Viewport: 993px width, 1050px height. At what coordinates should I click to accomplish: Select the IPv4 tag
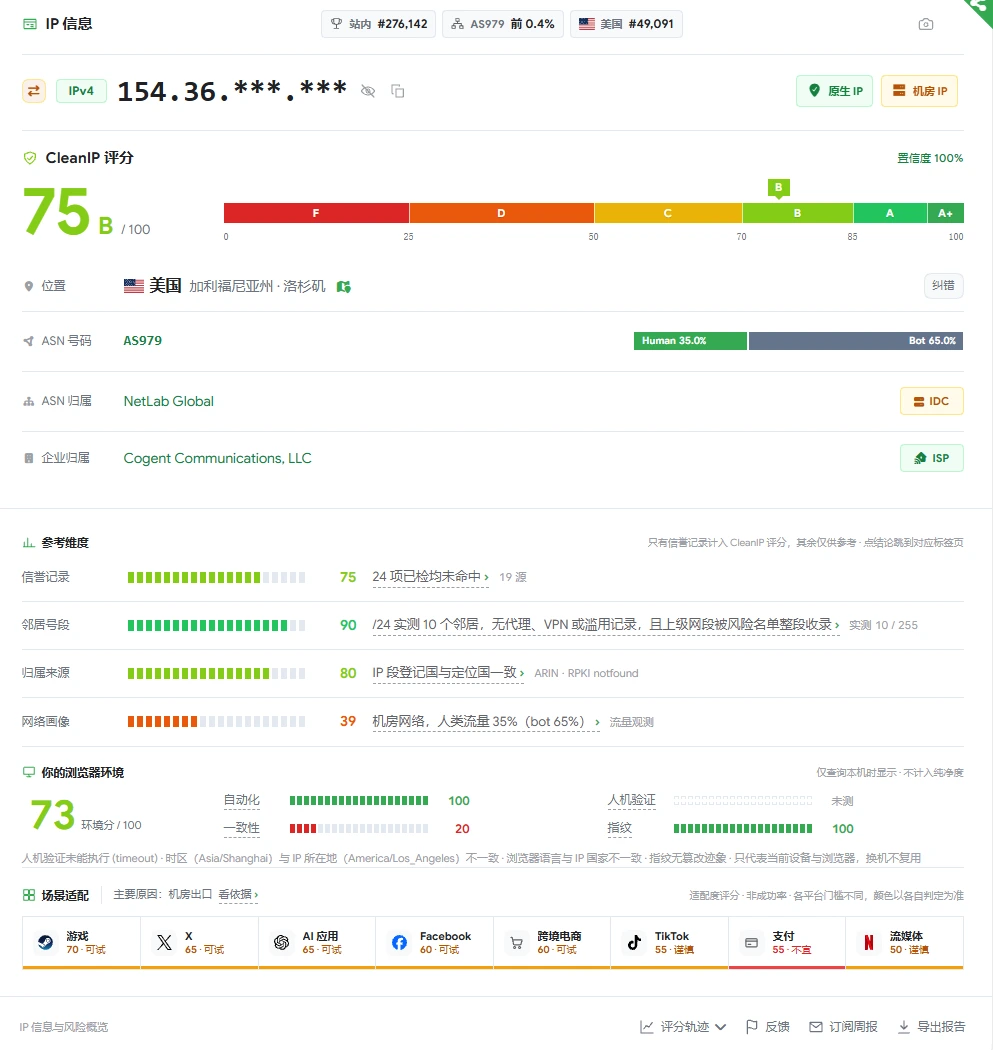[81, 90]
